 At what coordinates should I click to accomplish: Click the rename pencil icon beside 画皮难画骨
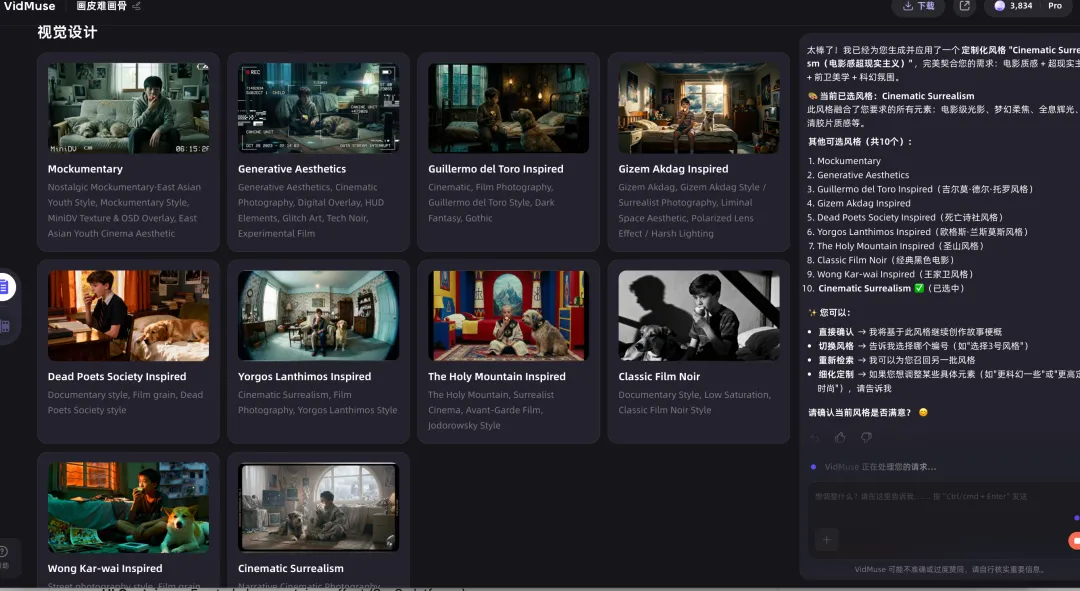(x=136, y=6)
